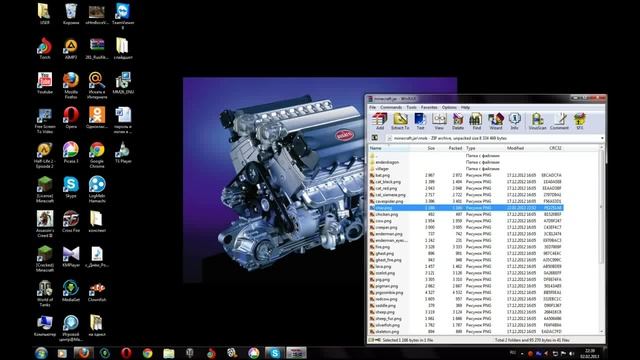Select the Skype desktop shortcut
This screenshot has height=360, width=640.
point(71,187)
